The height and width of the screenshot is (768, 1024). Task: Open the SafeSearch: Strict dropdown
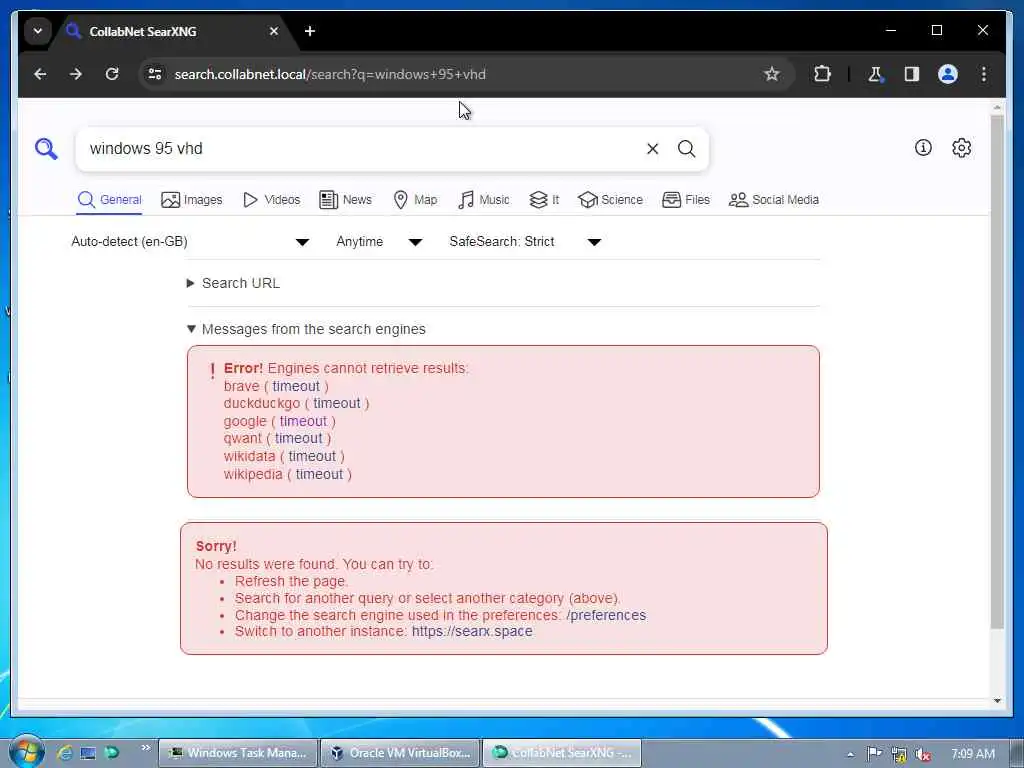pos(525,242)
